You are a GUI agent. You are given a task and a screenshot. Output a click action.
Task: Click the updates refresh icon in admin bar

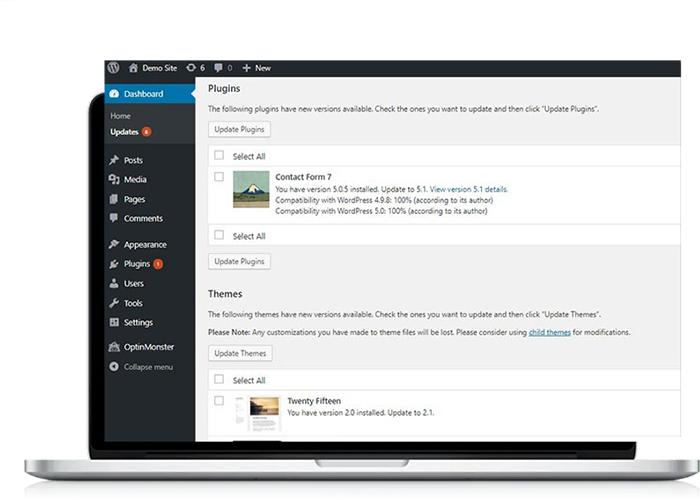tap(191, 68)
